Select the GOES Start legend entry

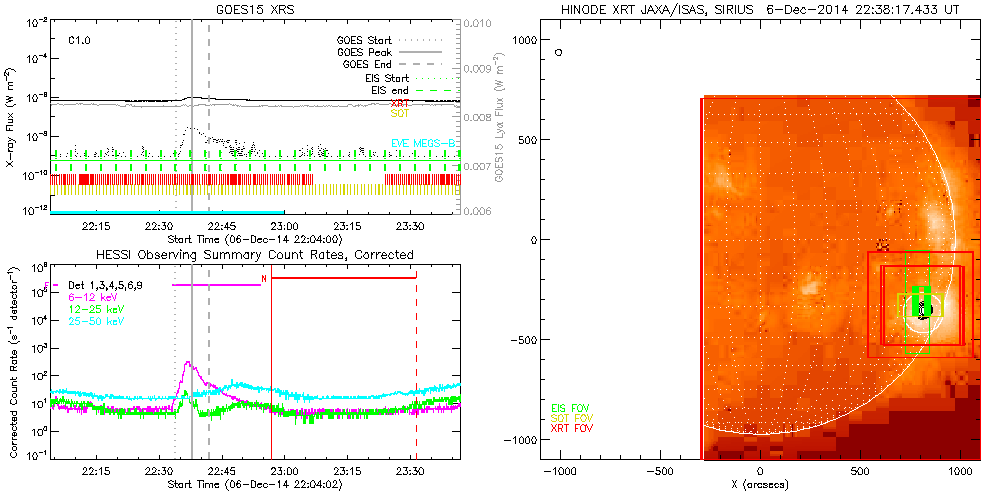pos(366,41)
